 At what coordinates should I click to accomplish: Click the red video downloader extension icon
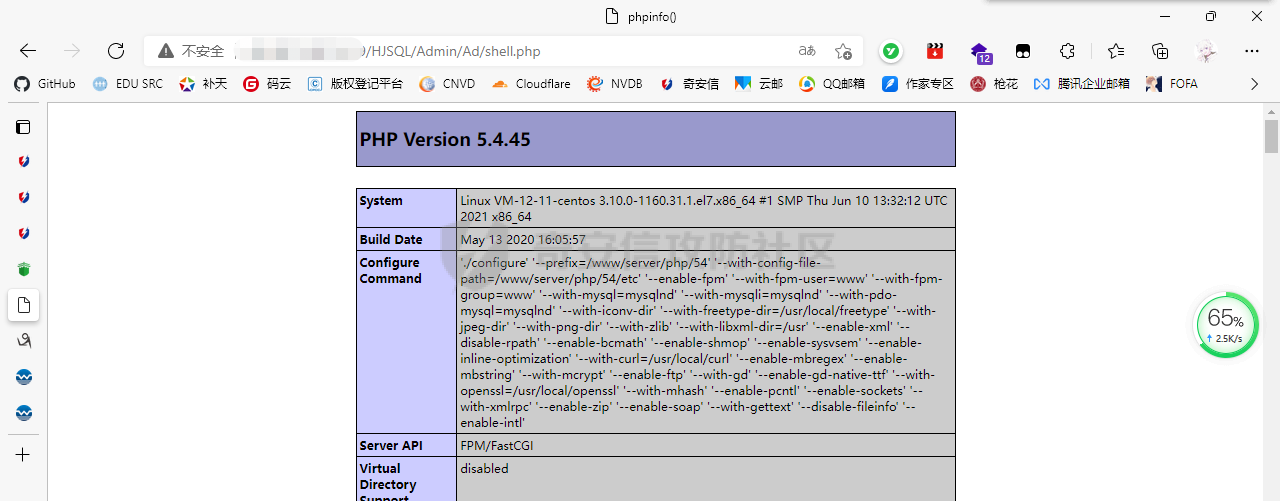click(x=935, y=51)
